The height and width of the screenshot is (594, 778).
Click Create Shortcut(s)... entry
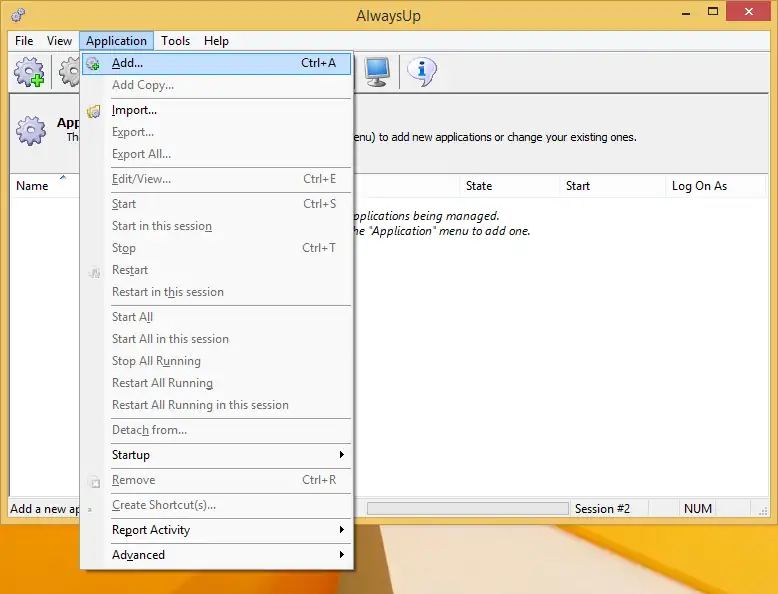coord(216,505)
